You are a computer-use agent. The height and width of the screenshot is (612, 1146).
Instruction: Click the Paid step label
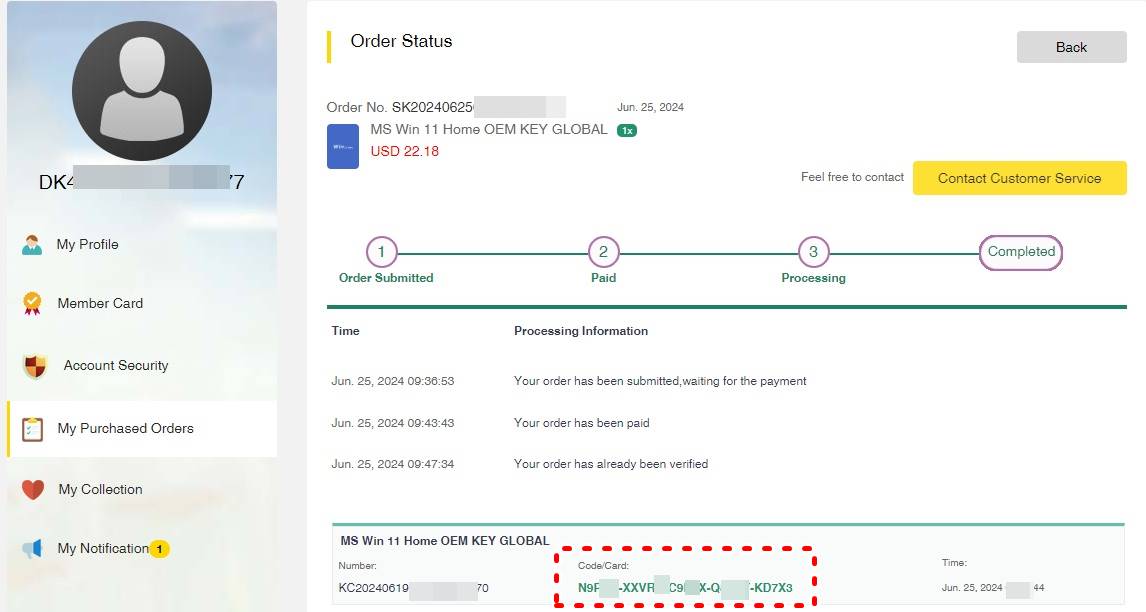coord(604,278)
